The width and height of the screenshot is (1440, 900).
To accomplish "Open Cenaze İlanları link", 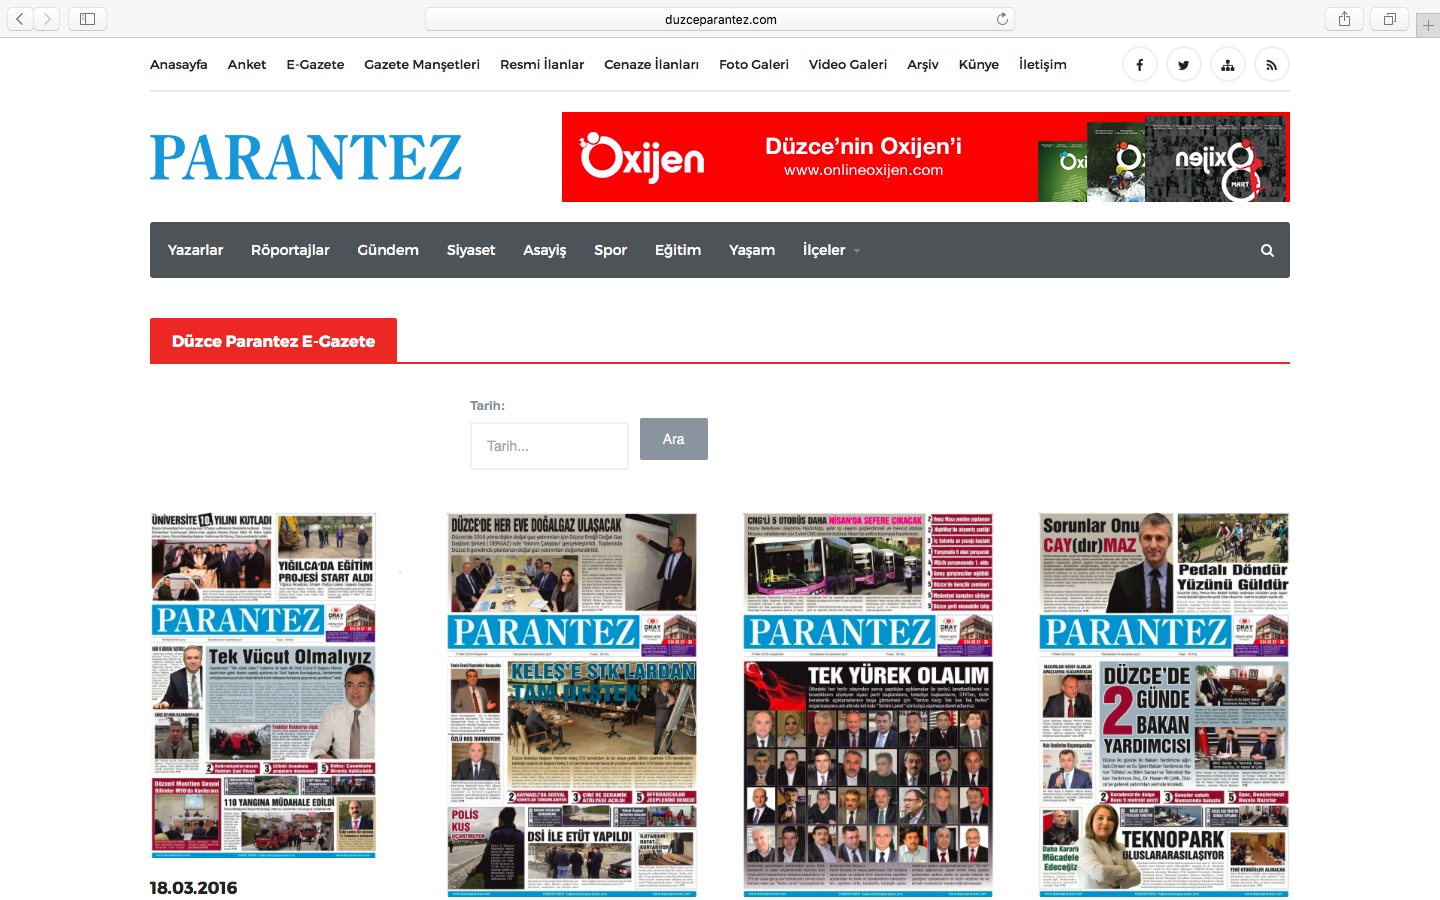I will (x=651, y=65).
